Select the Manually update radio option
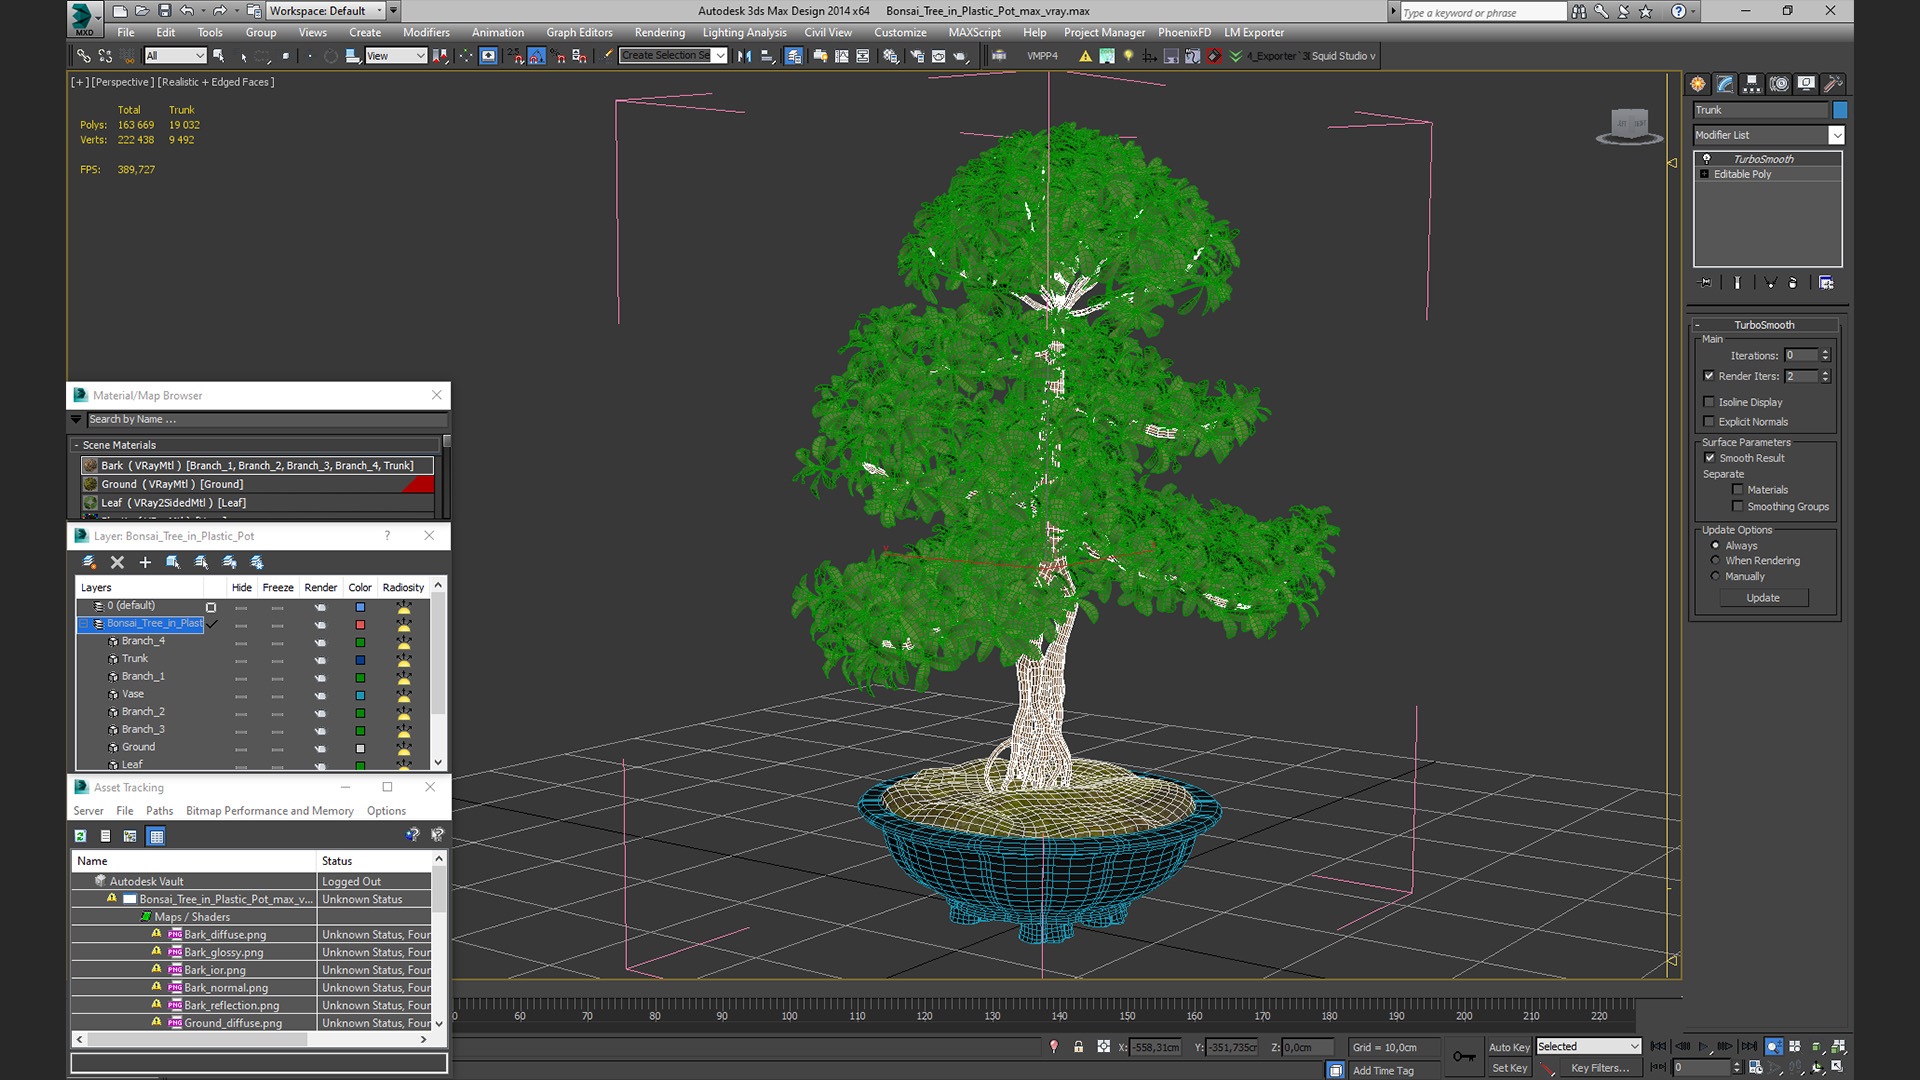This screenshot has width=1920, height=1080. (x=1716, y=577)
